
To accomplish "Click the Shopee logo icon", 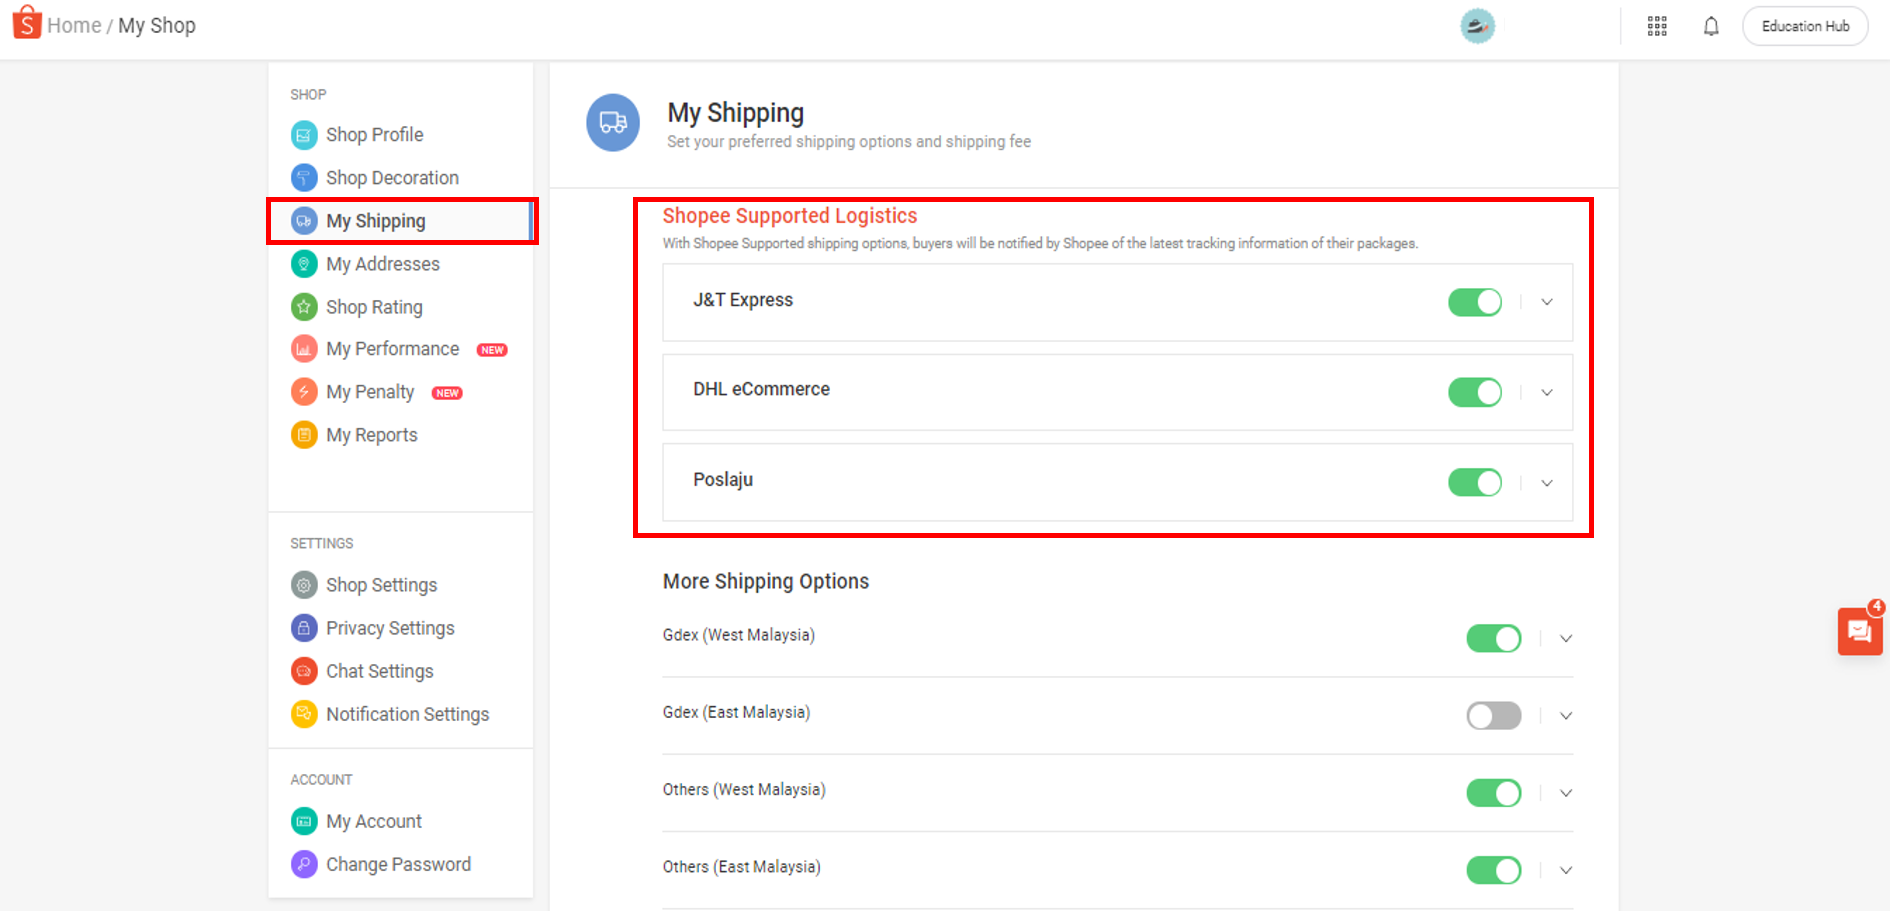I will coord(27,23).
